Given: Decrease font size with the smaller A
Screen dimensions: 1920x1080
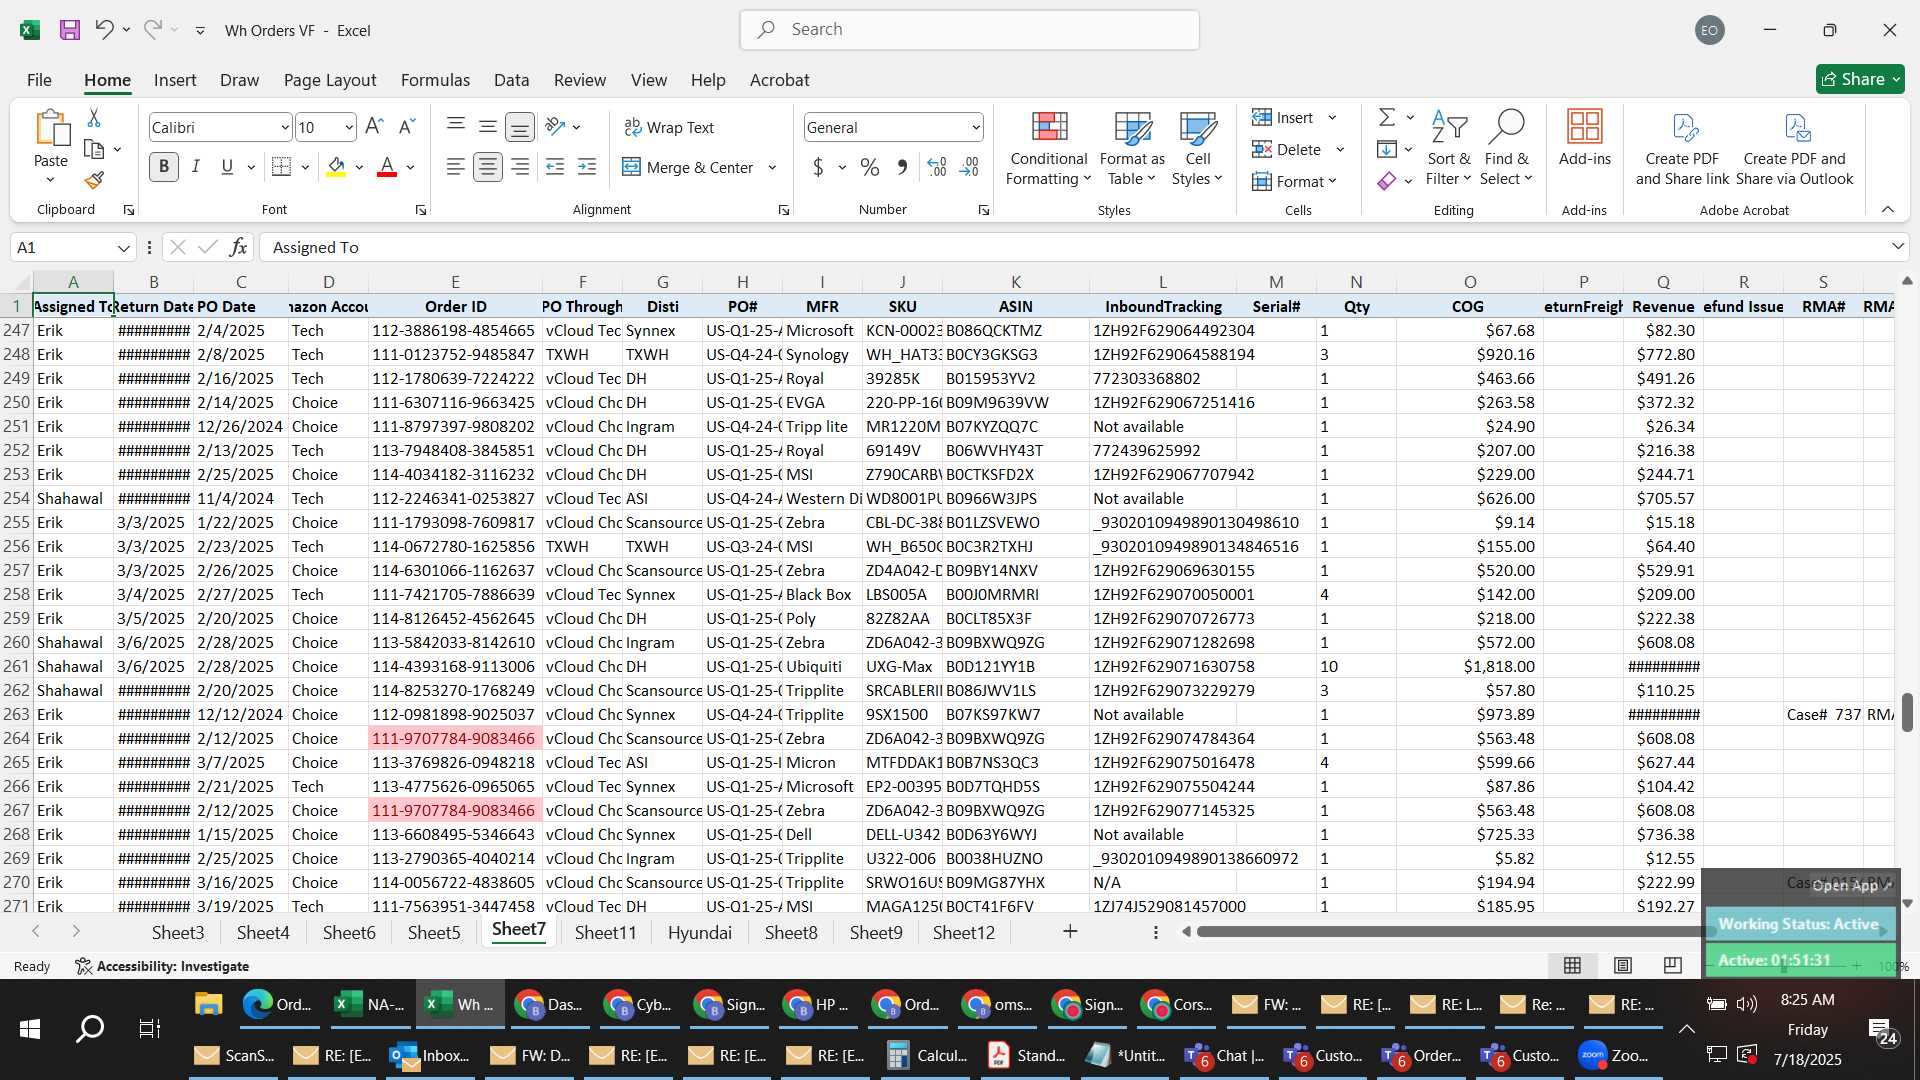Looking at the screenshot, I should [406, 127].
